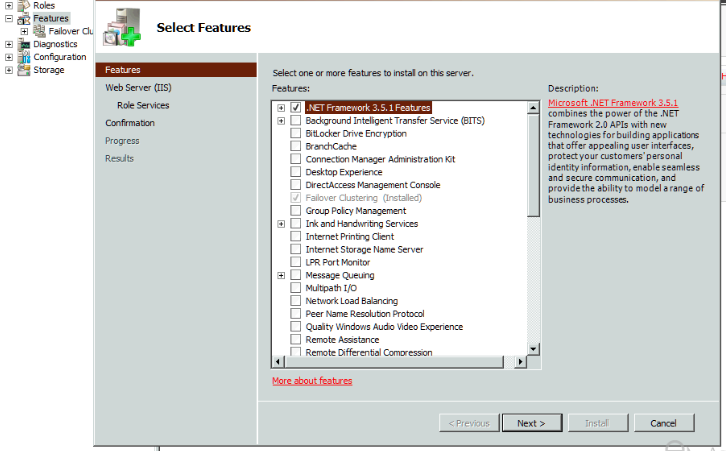
Task: Enable Multipath I/O checkbox
Action: [x=295, y=288]
